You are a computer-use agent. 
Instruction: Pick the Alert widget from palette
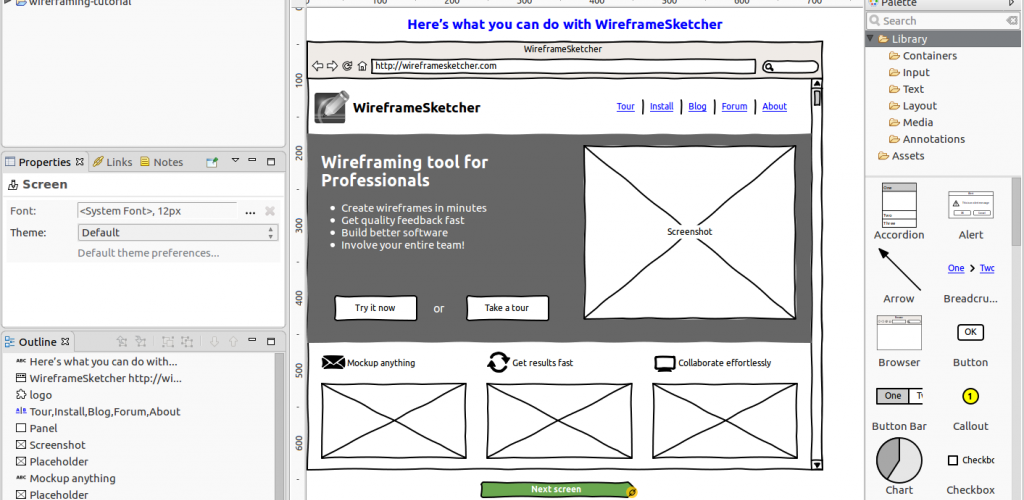[x=970, y=211]
